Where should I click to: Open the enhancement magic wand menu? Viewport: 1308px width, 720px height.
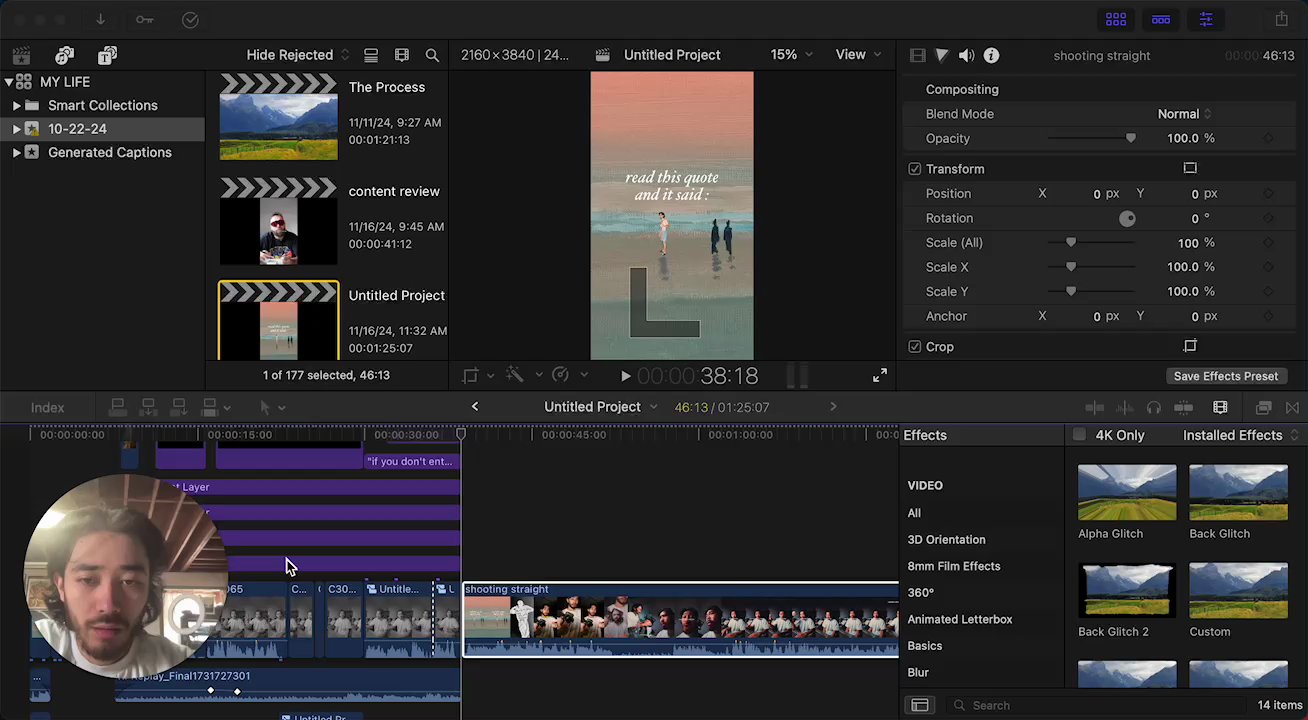[x=524, y=376]
